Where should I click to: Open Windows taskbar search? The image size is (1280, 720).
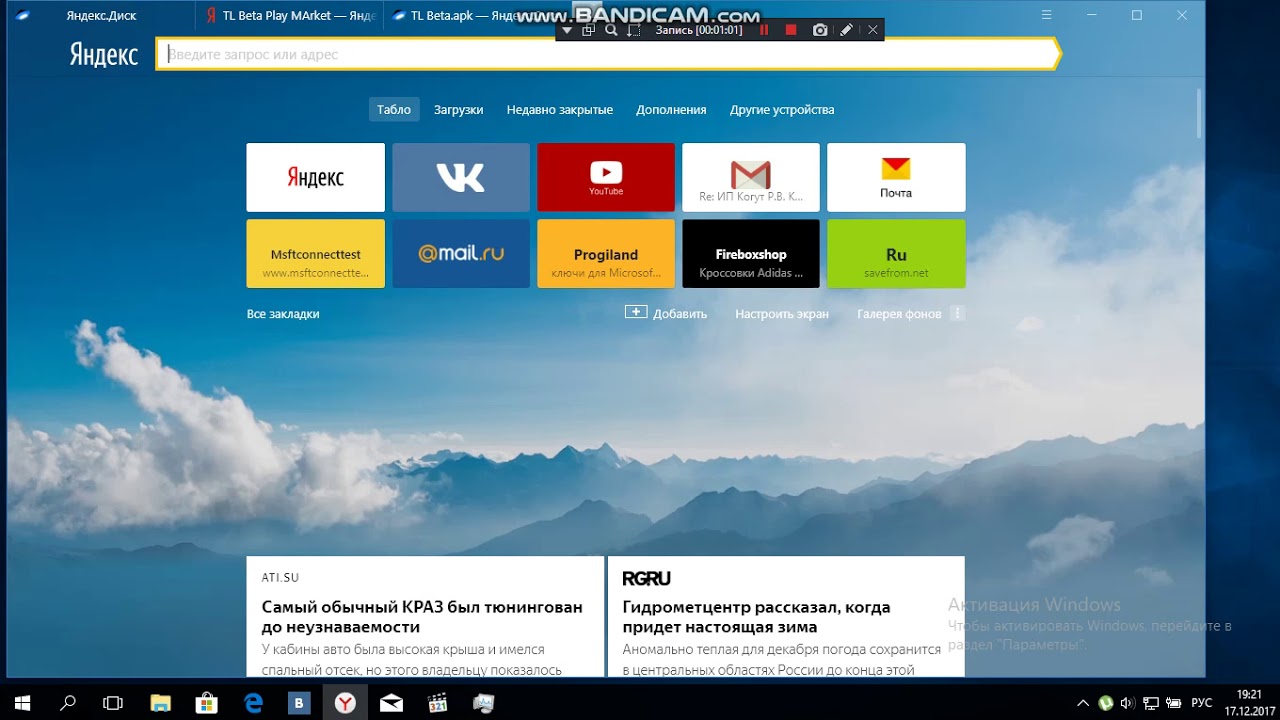68,703
